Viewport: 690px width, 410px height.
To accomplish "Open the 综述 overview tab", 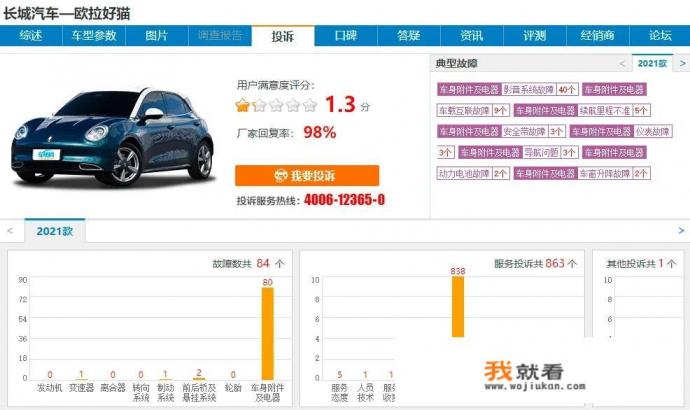I will pyautogui.click(x=31, y=36).
